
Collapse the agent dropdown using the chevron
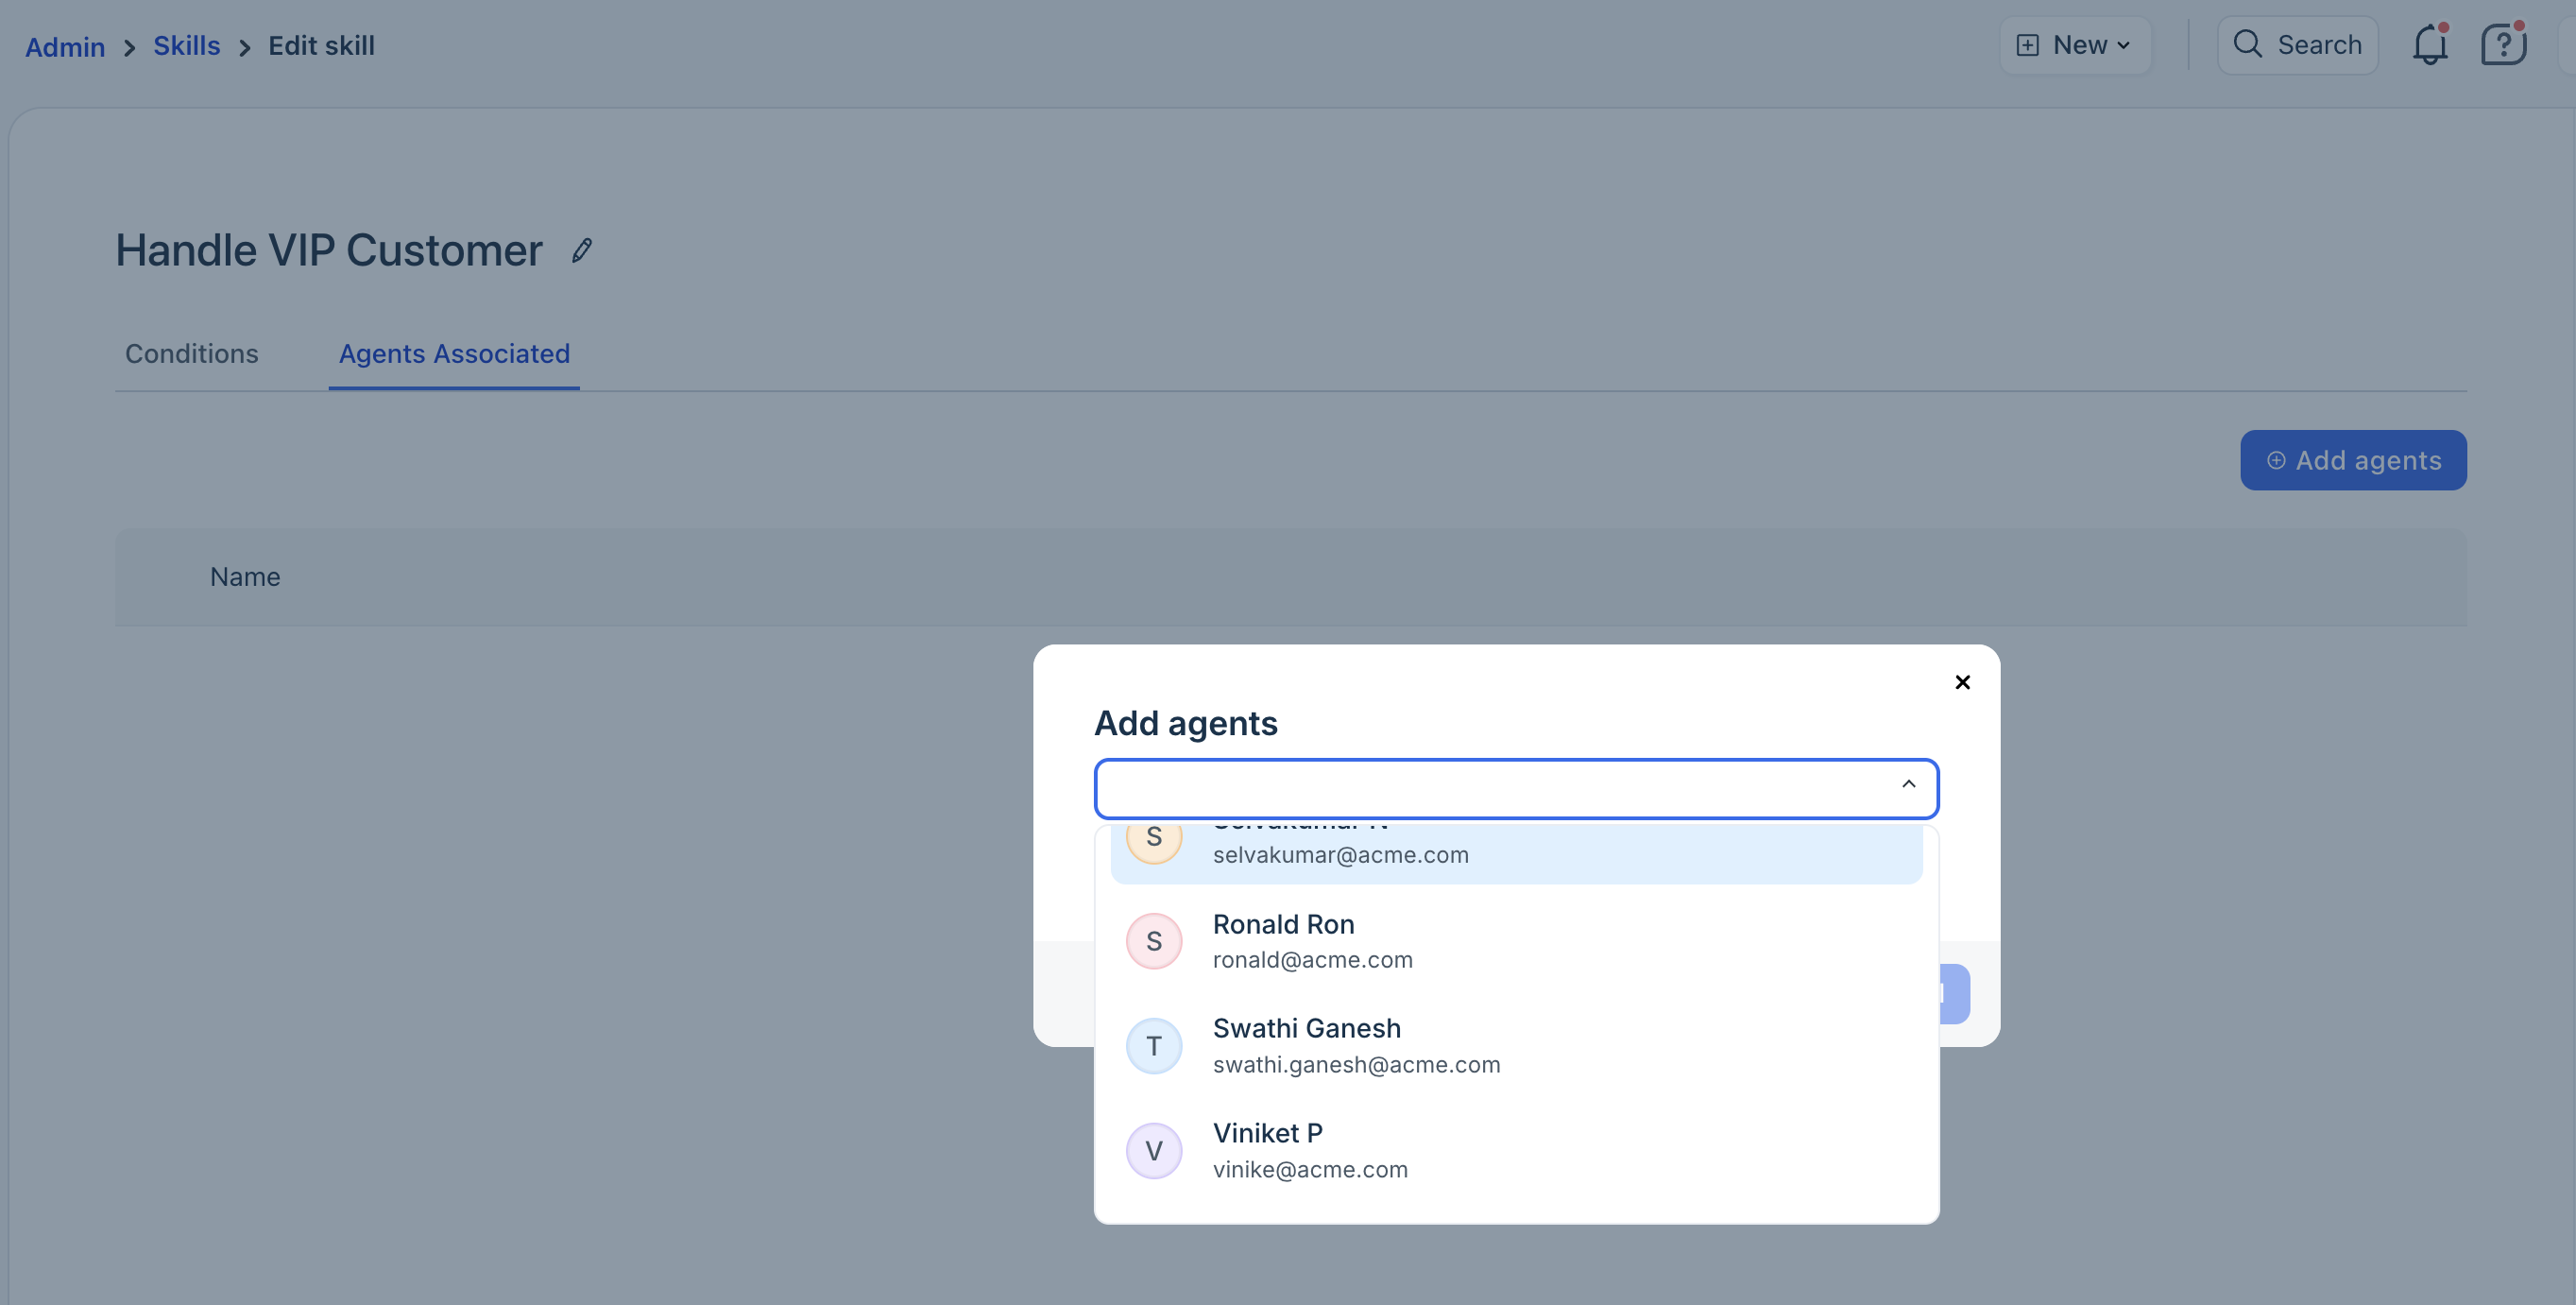click(x=1908, y=785)
